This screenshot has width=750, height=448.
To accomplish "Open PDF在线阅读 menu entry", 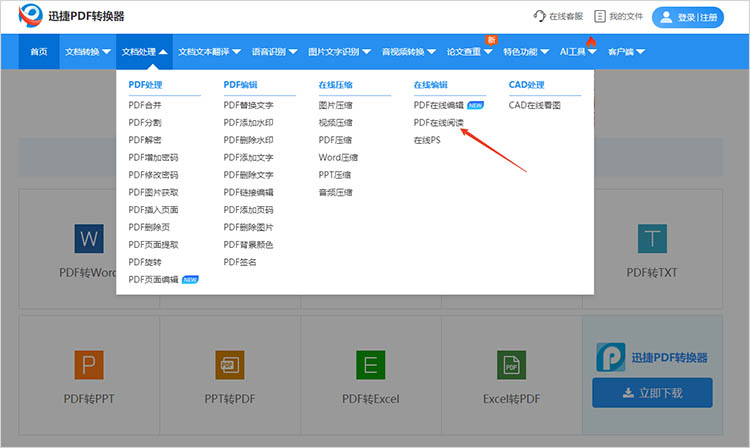I will pos(439,123).
